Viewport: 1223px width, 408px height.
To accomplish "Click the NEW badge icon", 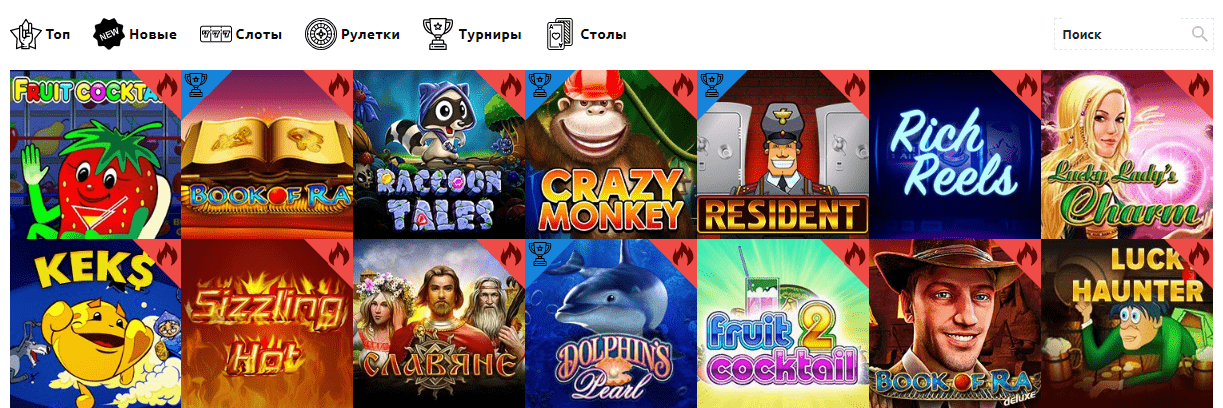I will [x=109, y=34].
